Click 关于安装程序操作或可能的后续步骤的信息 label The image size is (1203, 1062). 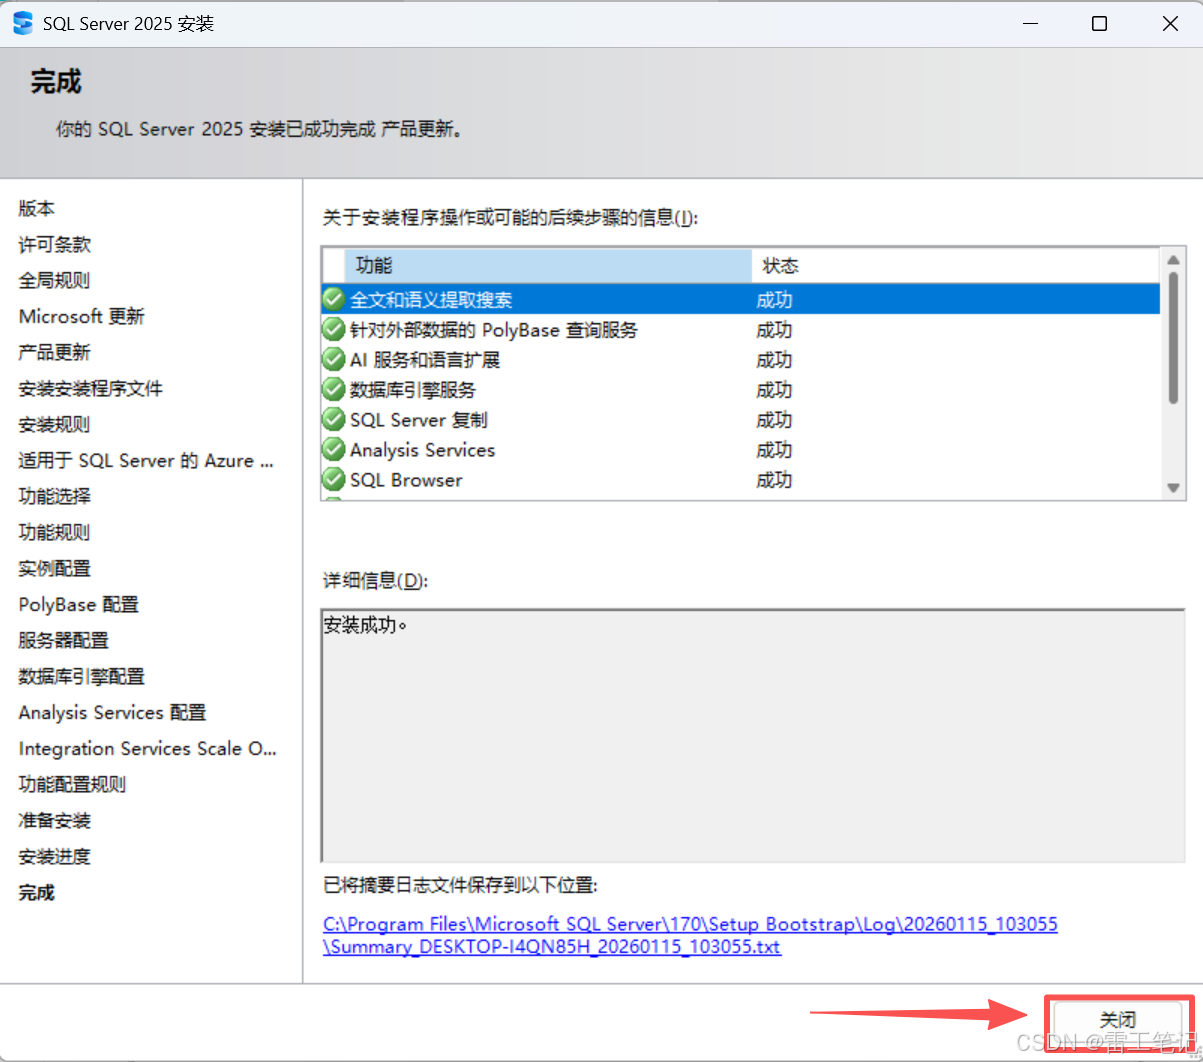(x=510, y=217)
